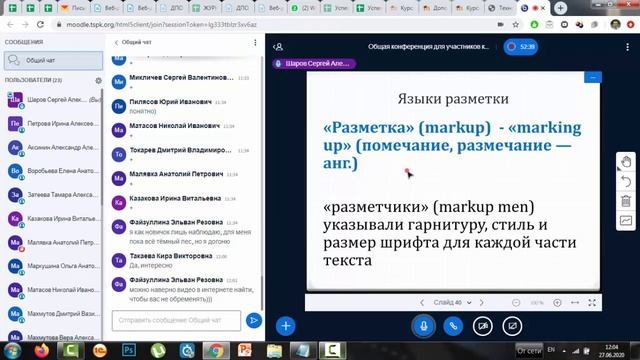Open a new browser tab

[560, 8]
